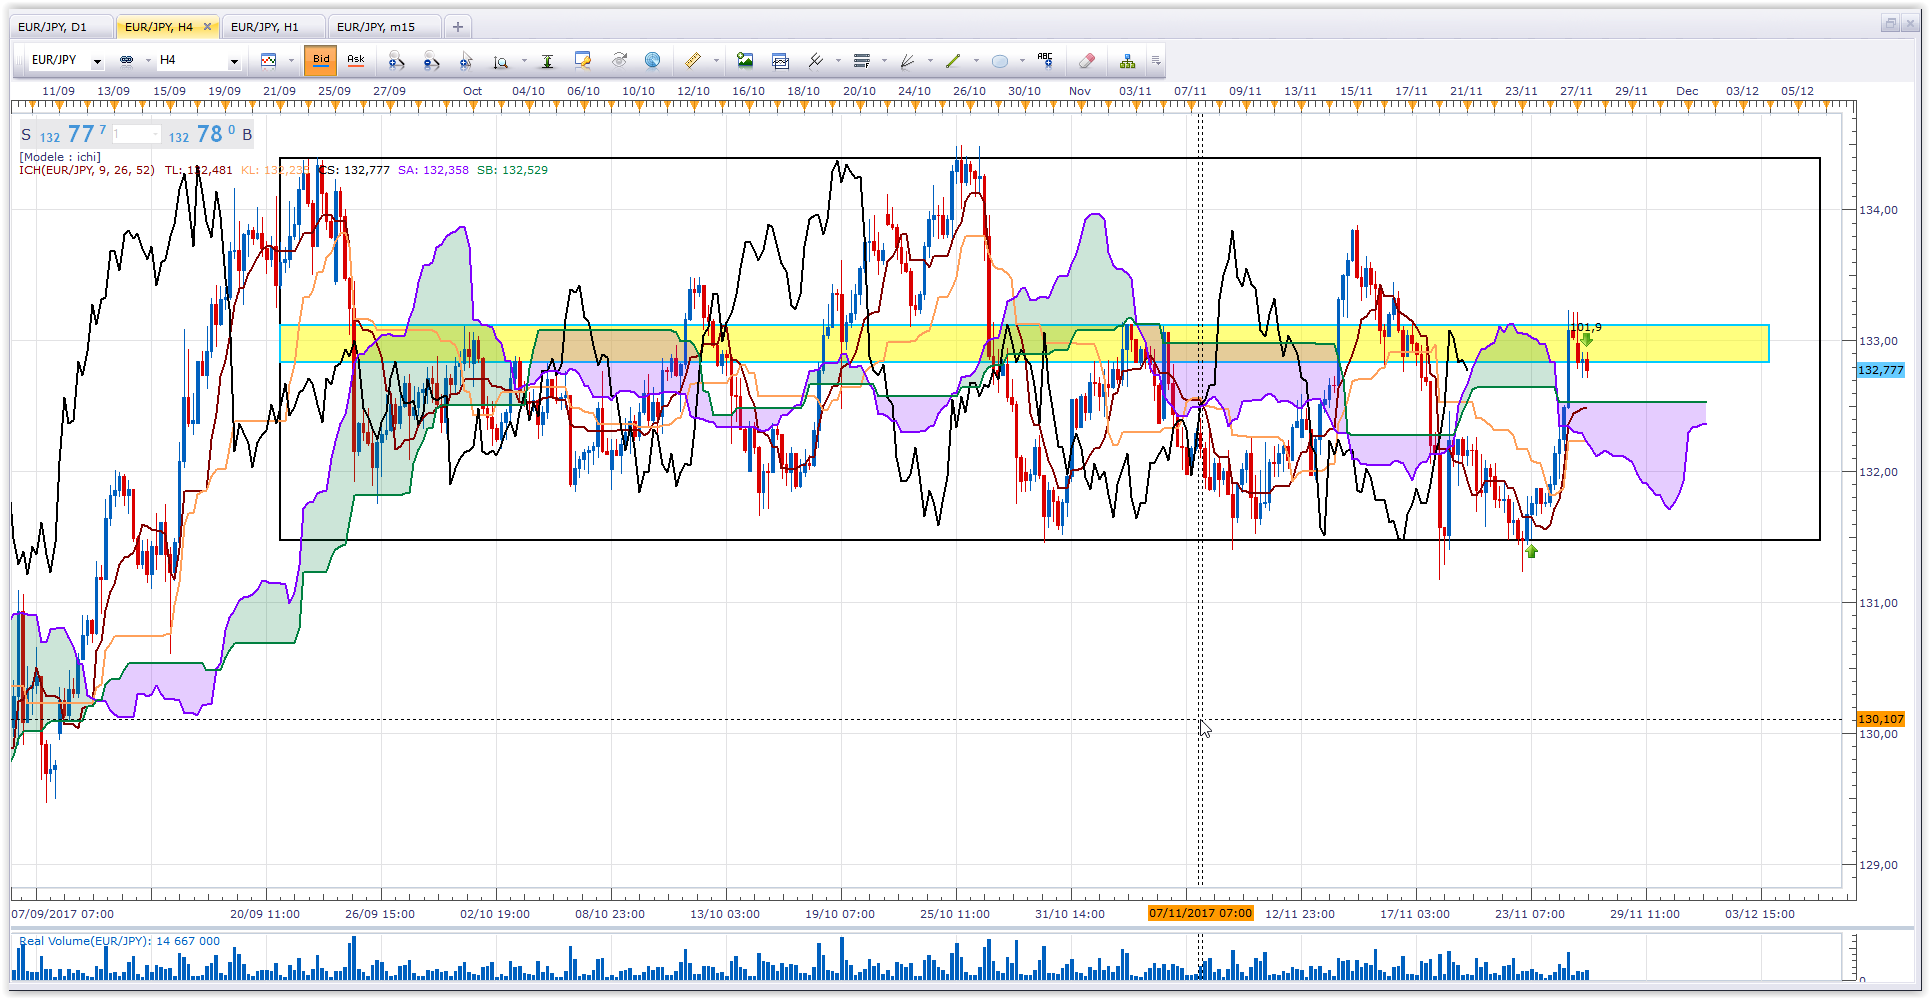Viewport: 1930px width, 999px height.
Task: Expand the Fibonacci tool dropdown arrow
Action: (x=884, y=61)
